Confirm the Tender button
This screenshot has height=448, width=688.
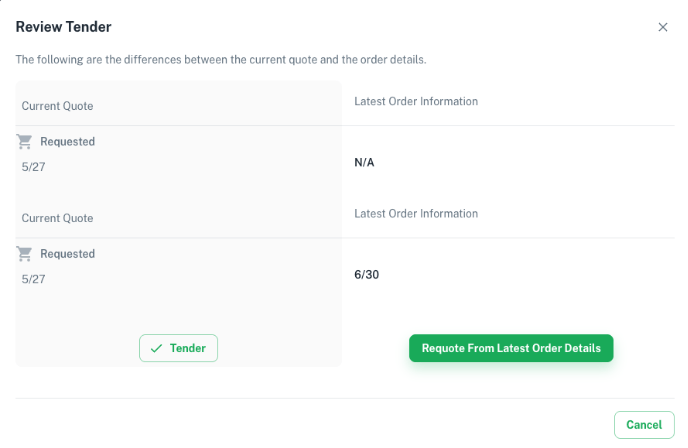coord(178,348)
